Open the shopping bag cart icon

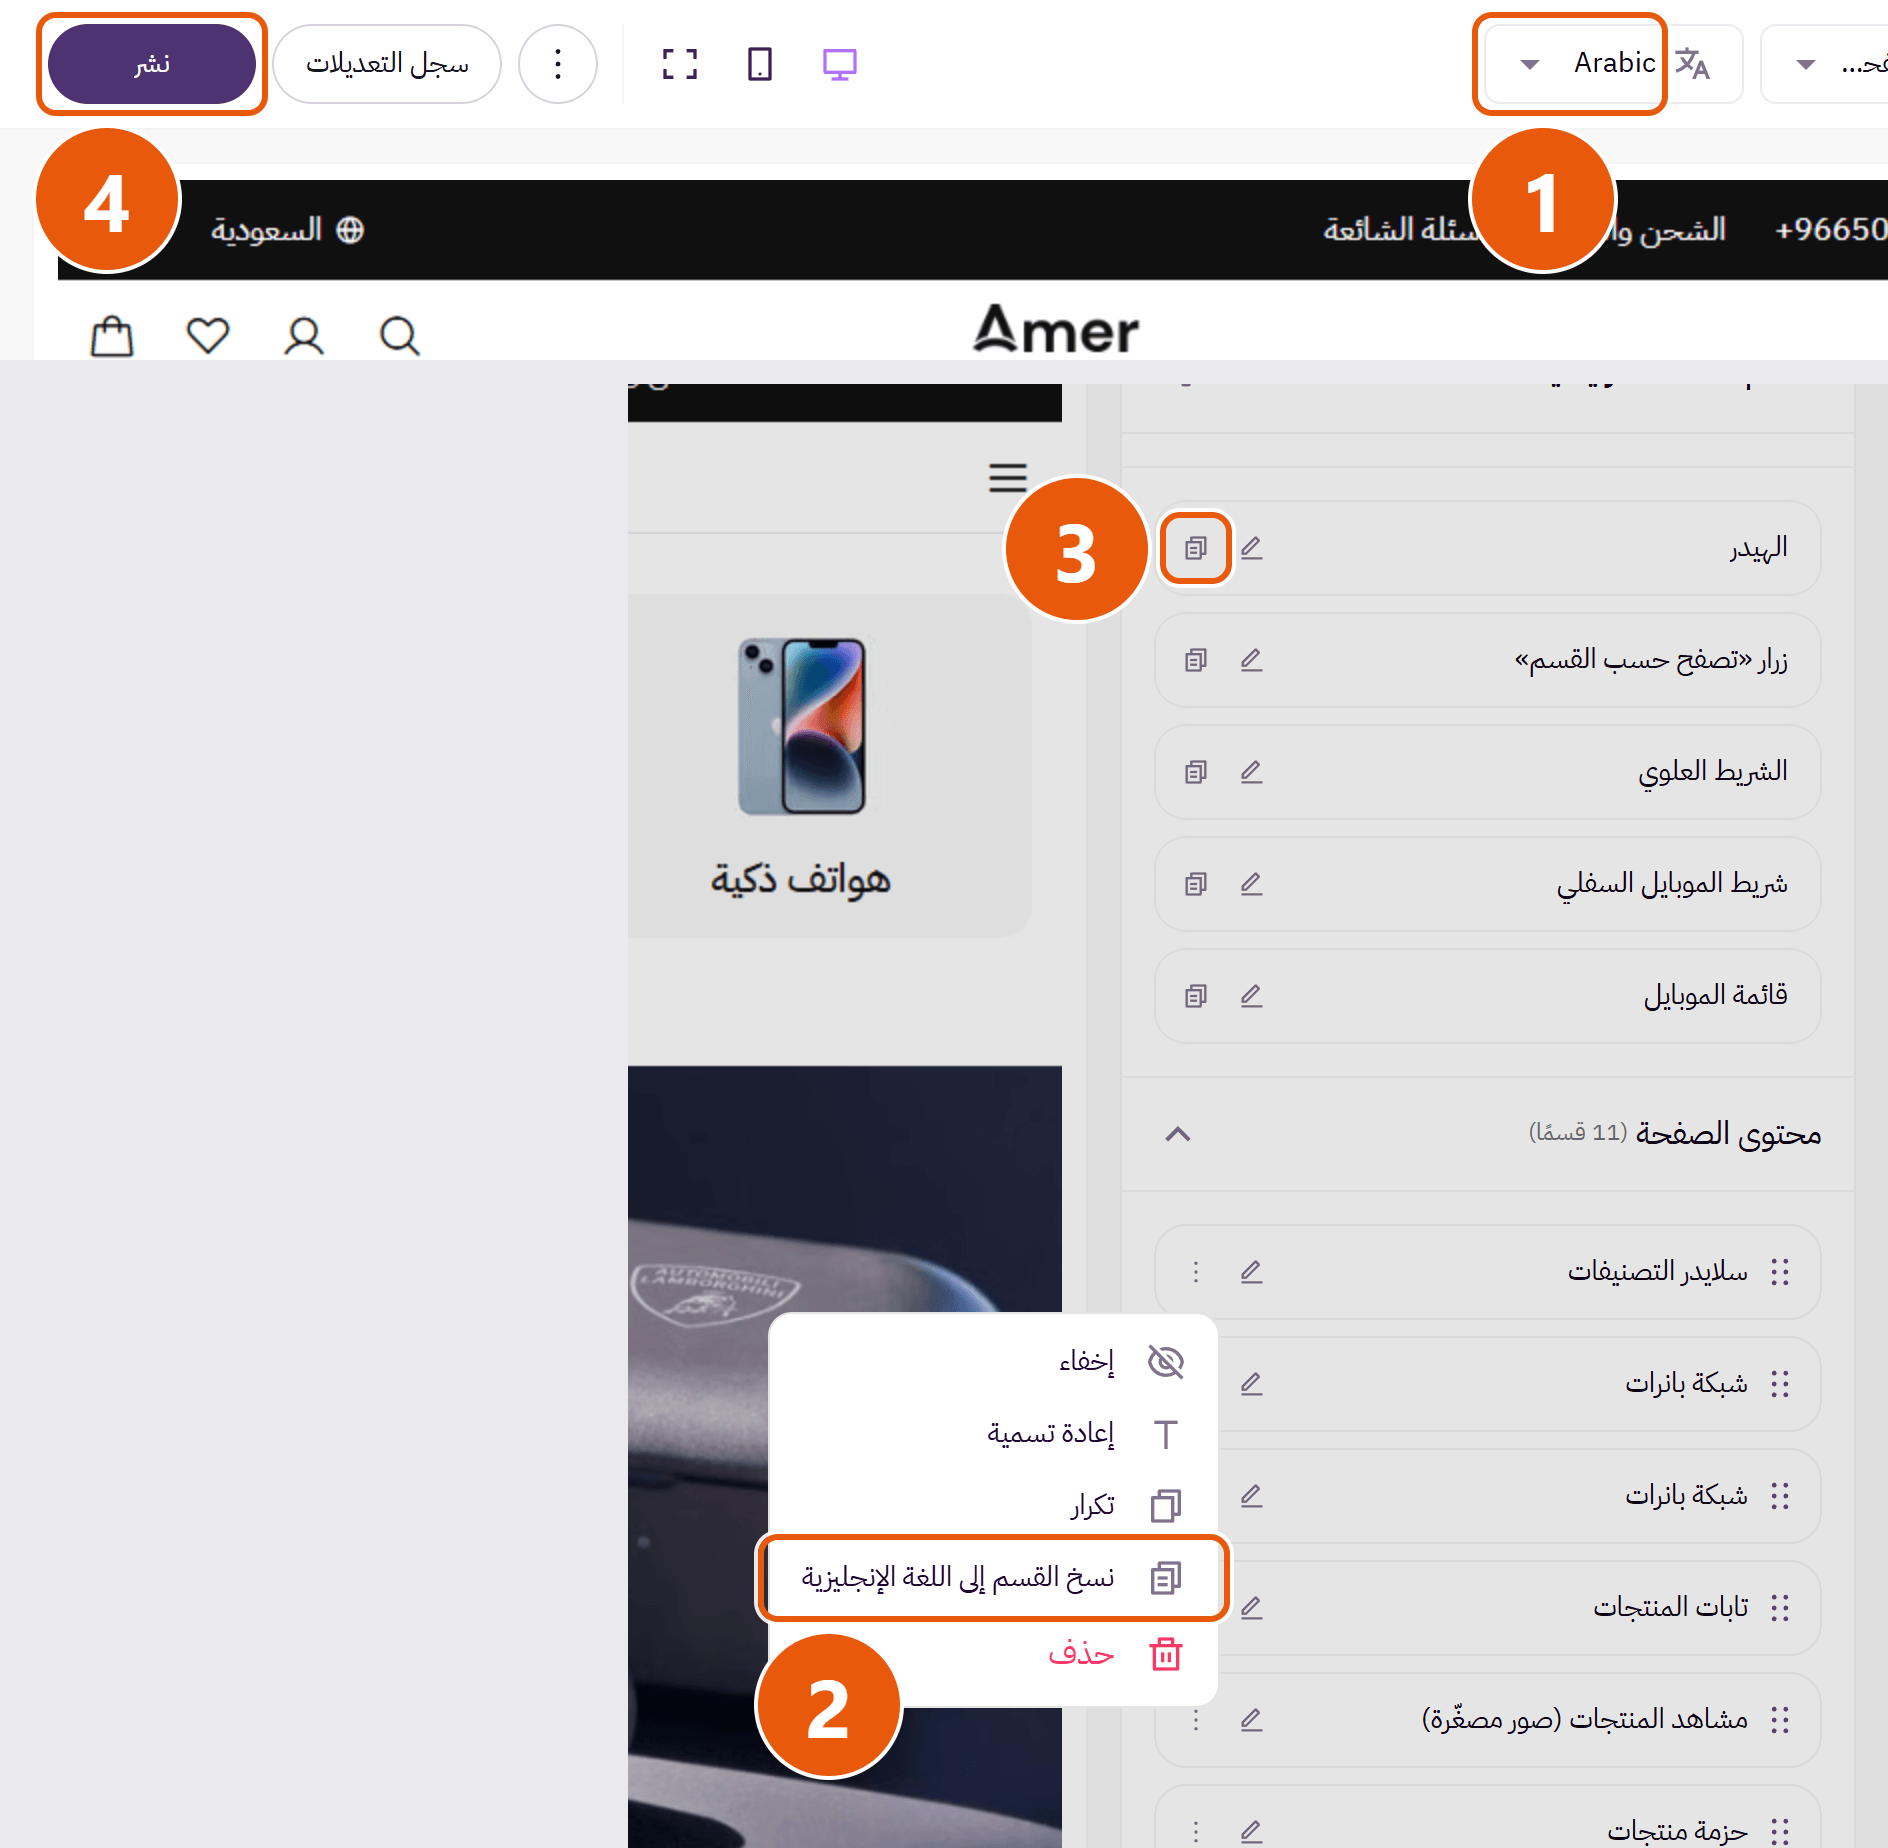[x=112, y=336]
